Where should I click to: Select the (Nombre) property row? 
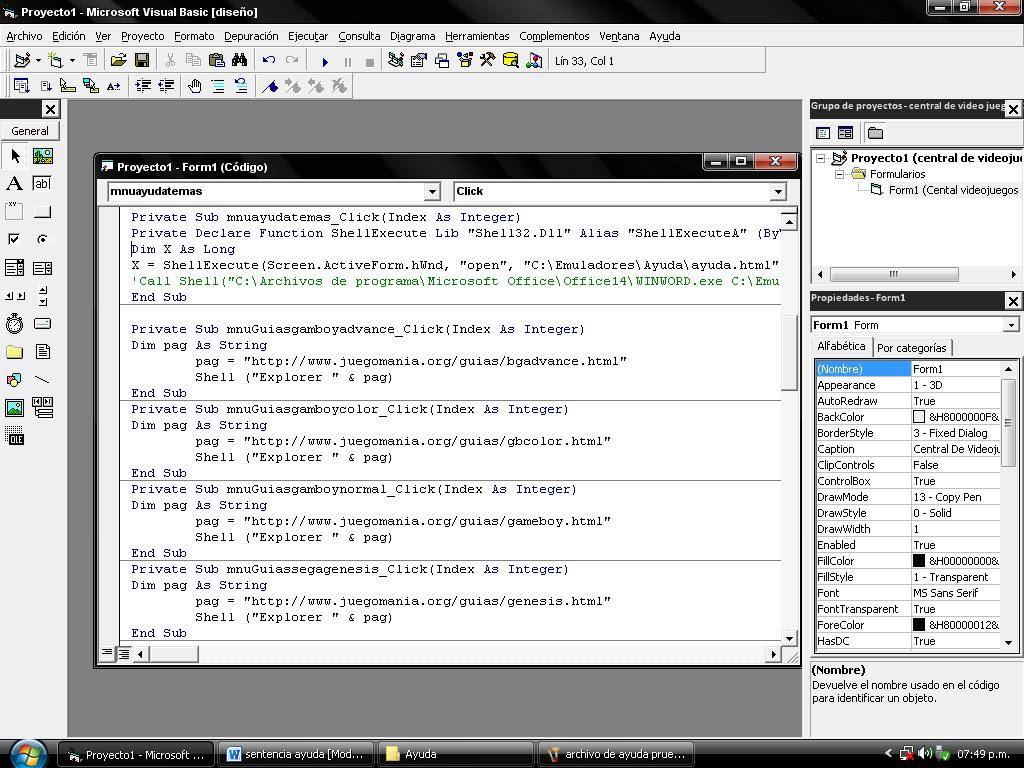908,369
